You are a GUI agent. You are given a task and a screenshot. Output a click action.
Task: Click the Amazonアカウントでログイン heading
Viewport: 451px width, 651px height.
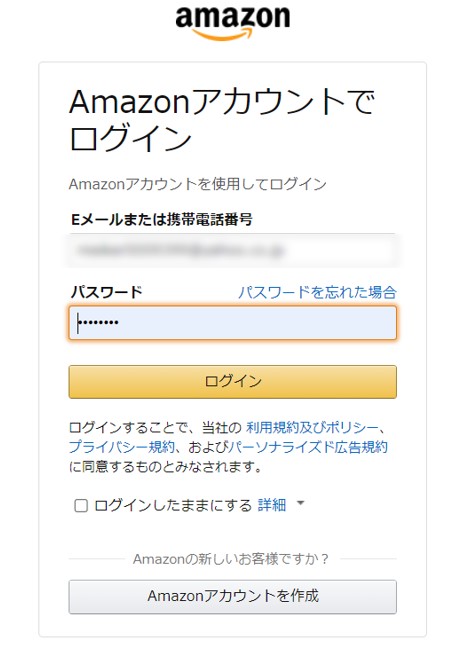pyautogui.click(x=222, y=120)
